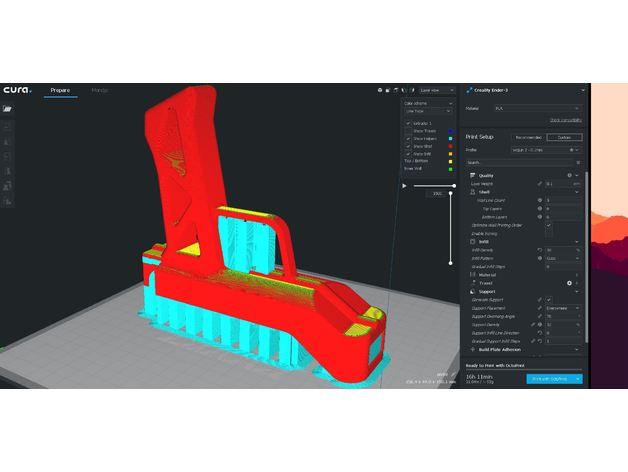The height and width of the screenshot is (472, 628).
Task: Switch to the Prepare tab
Action: 60,90
